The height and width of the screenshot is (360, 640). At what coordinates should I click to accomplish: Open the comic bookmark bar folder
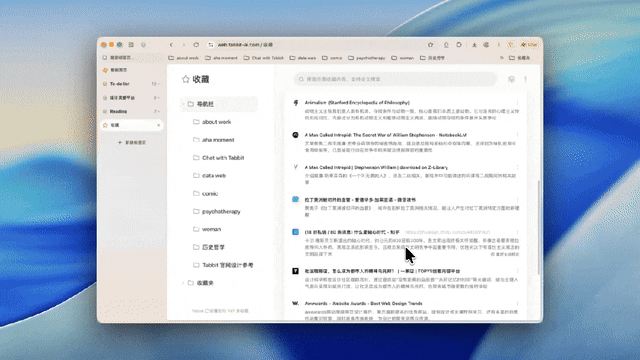click(x=332, y=58)
